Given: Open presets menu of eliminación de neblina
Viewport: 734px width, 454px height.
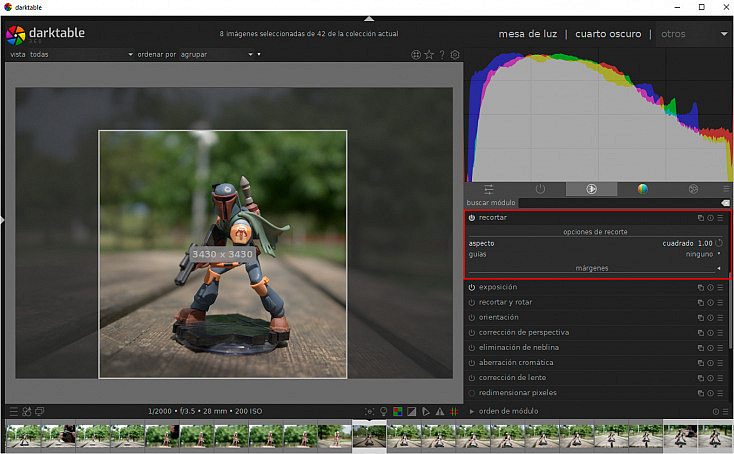Looking at the screenshot, I should click(720, 348).
